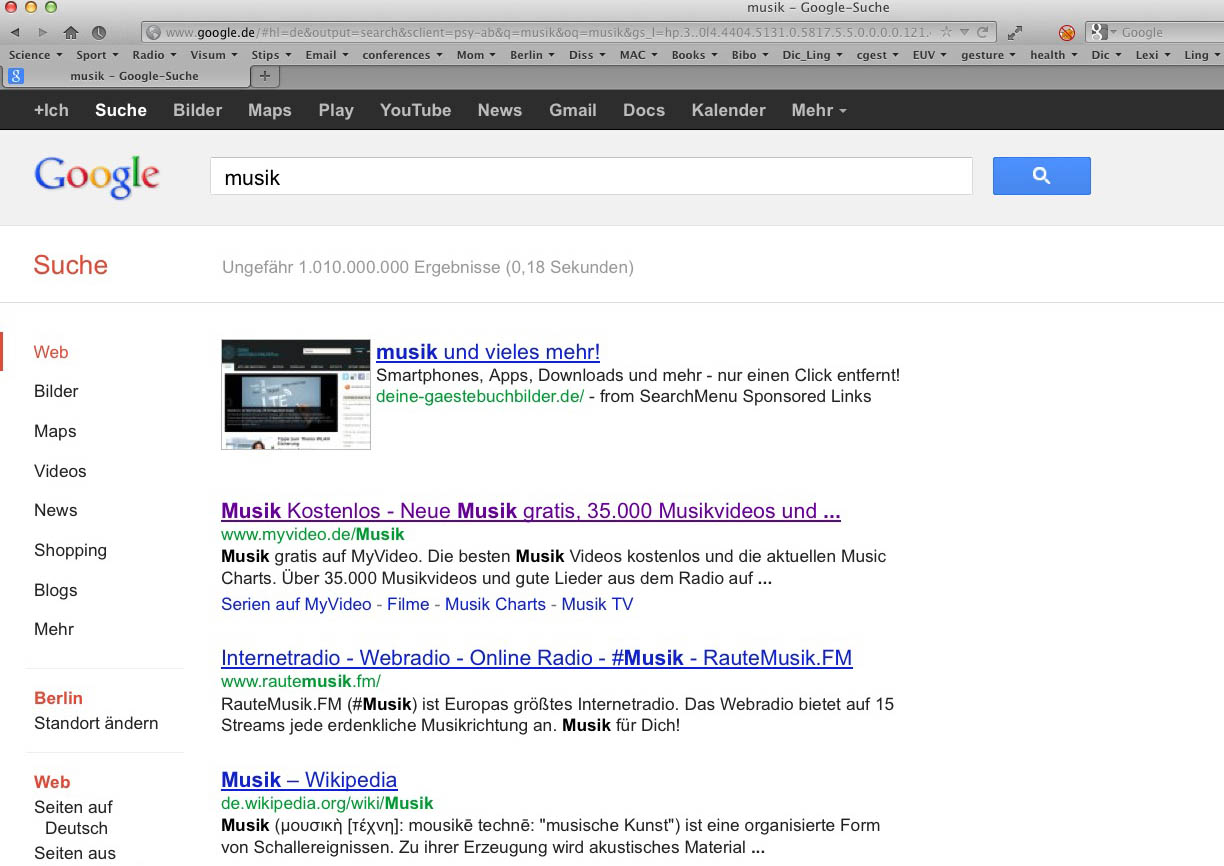
Task: Open the sponsored result preview thumbnail
Action: 296,395
